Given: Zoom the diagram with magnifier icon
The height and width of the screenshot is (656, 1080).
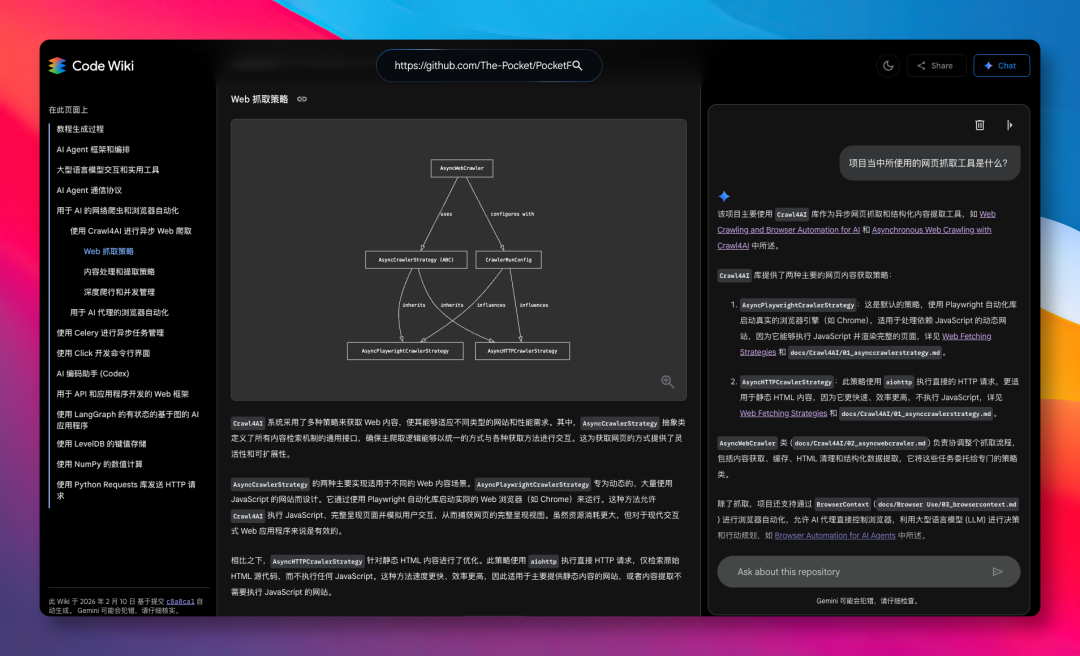Looking at the screenshot, I should click(x=667, y=382).
